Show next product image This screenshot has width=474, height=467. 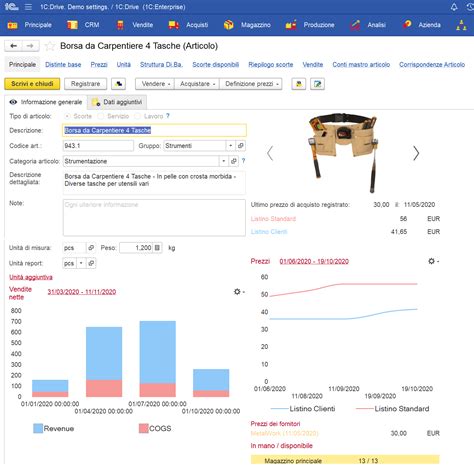416,153
